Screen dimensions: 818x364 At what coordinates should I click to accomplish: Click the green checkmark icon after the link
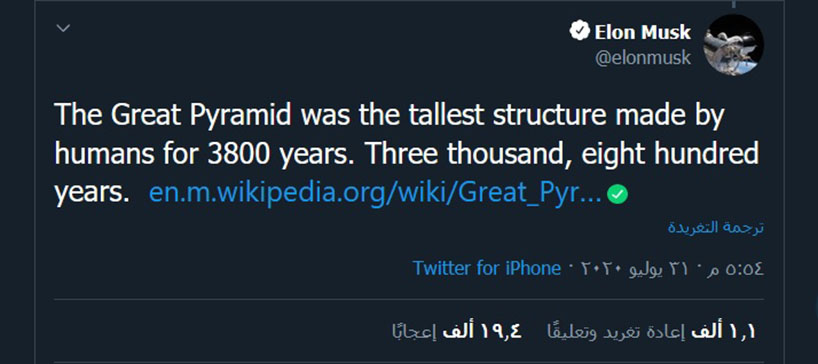click(618, 195)
